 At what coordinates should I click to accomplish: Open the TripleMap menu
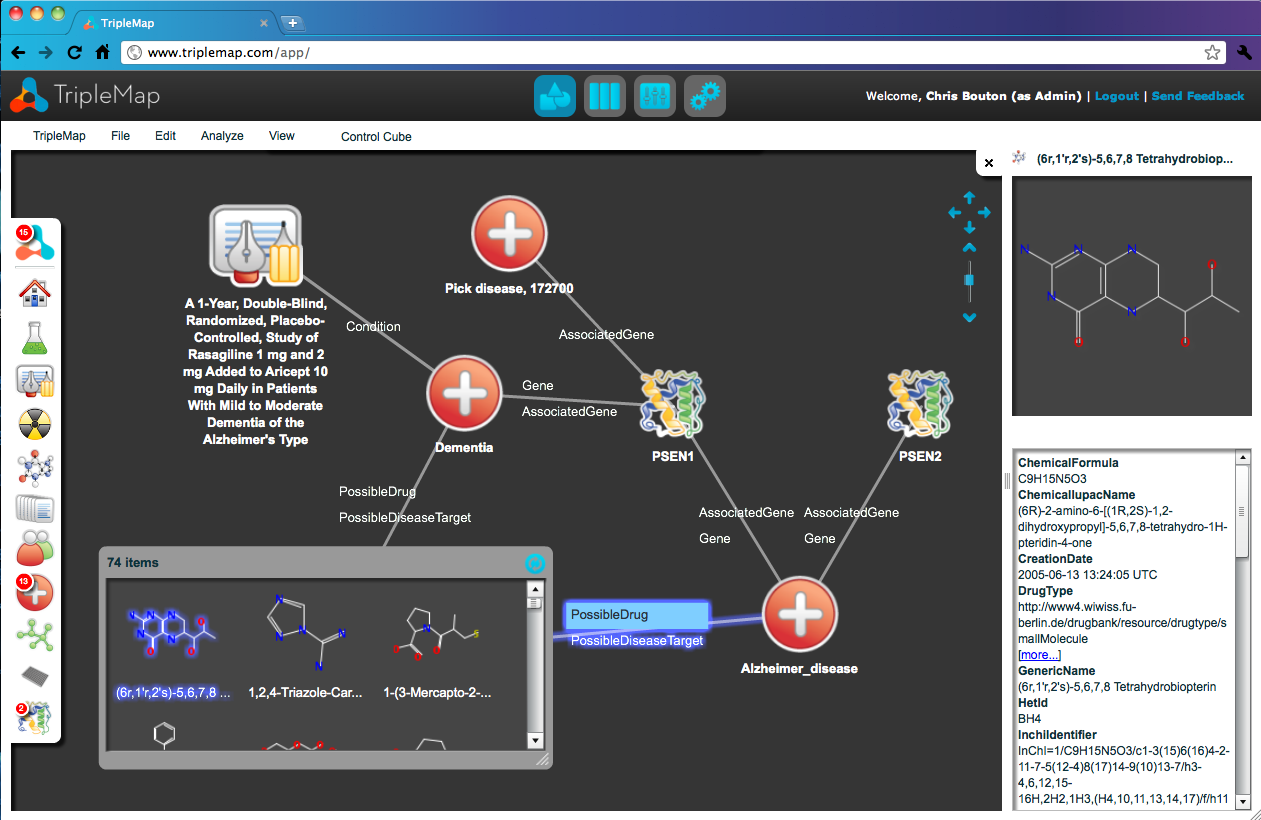[59, 136]
